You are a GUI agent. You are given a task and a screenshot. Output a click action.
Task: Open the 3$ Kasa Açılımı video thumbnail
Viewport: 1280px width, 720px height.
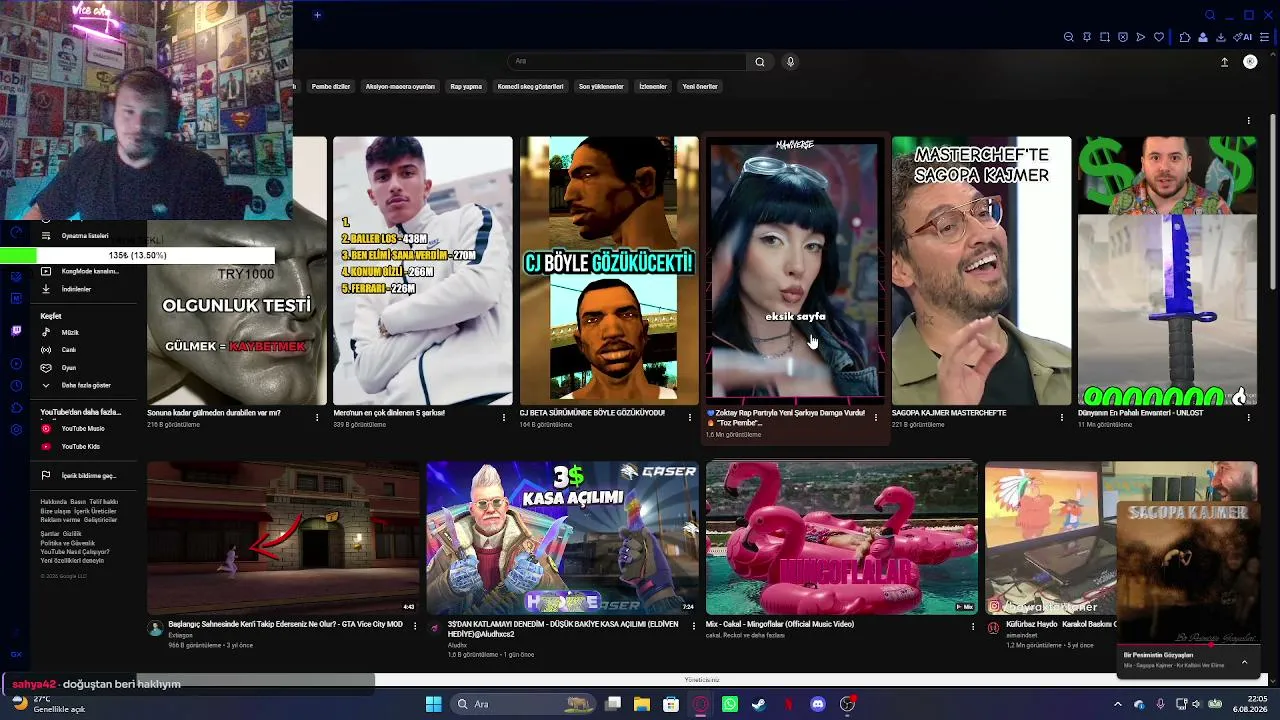[x=563, y=538]
